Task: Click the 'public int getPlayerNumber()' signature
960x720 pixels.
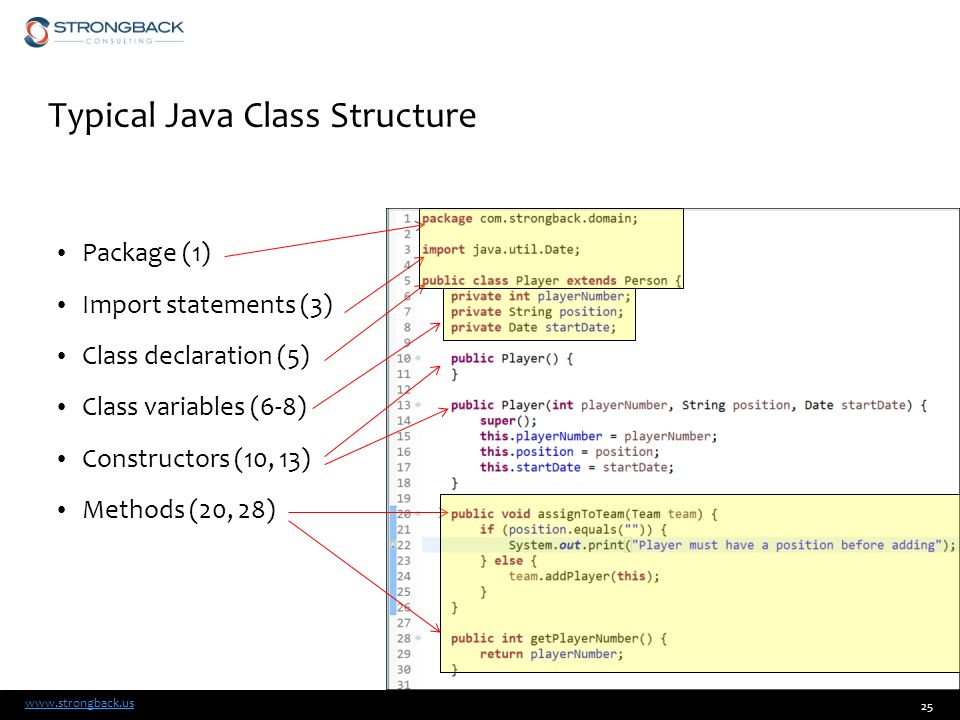Action: pyautogui.click(x=558, y=638)
